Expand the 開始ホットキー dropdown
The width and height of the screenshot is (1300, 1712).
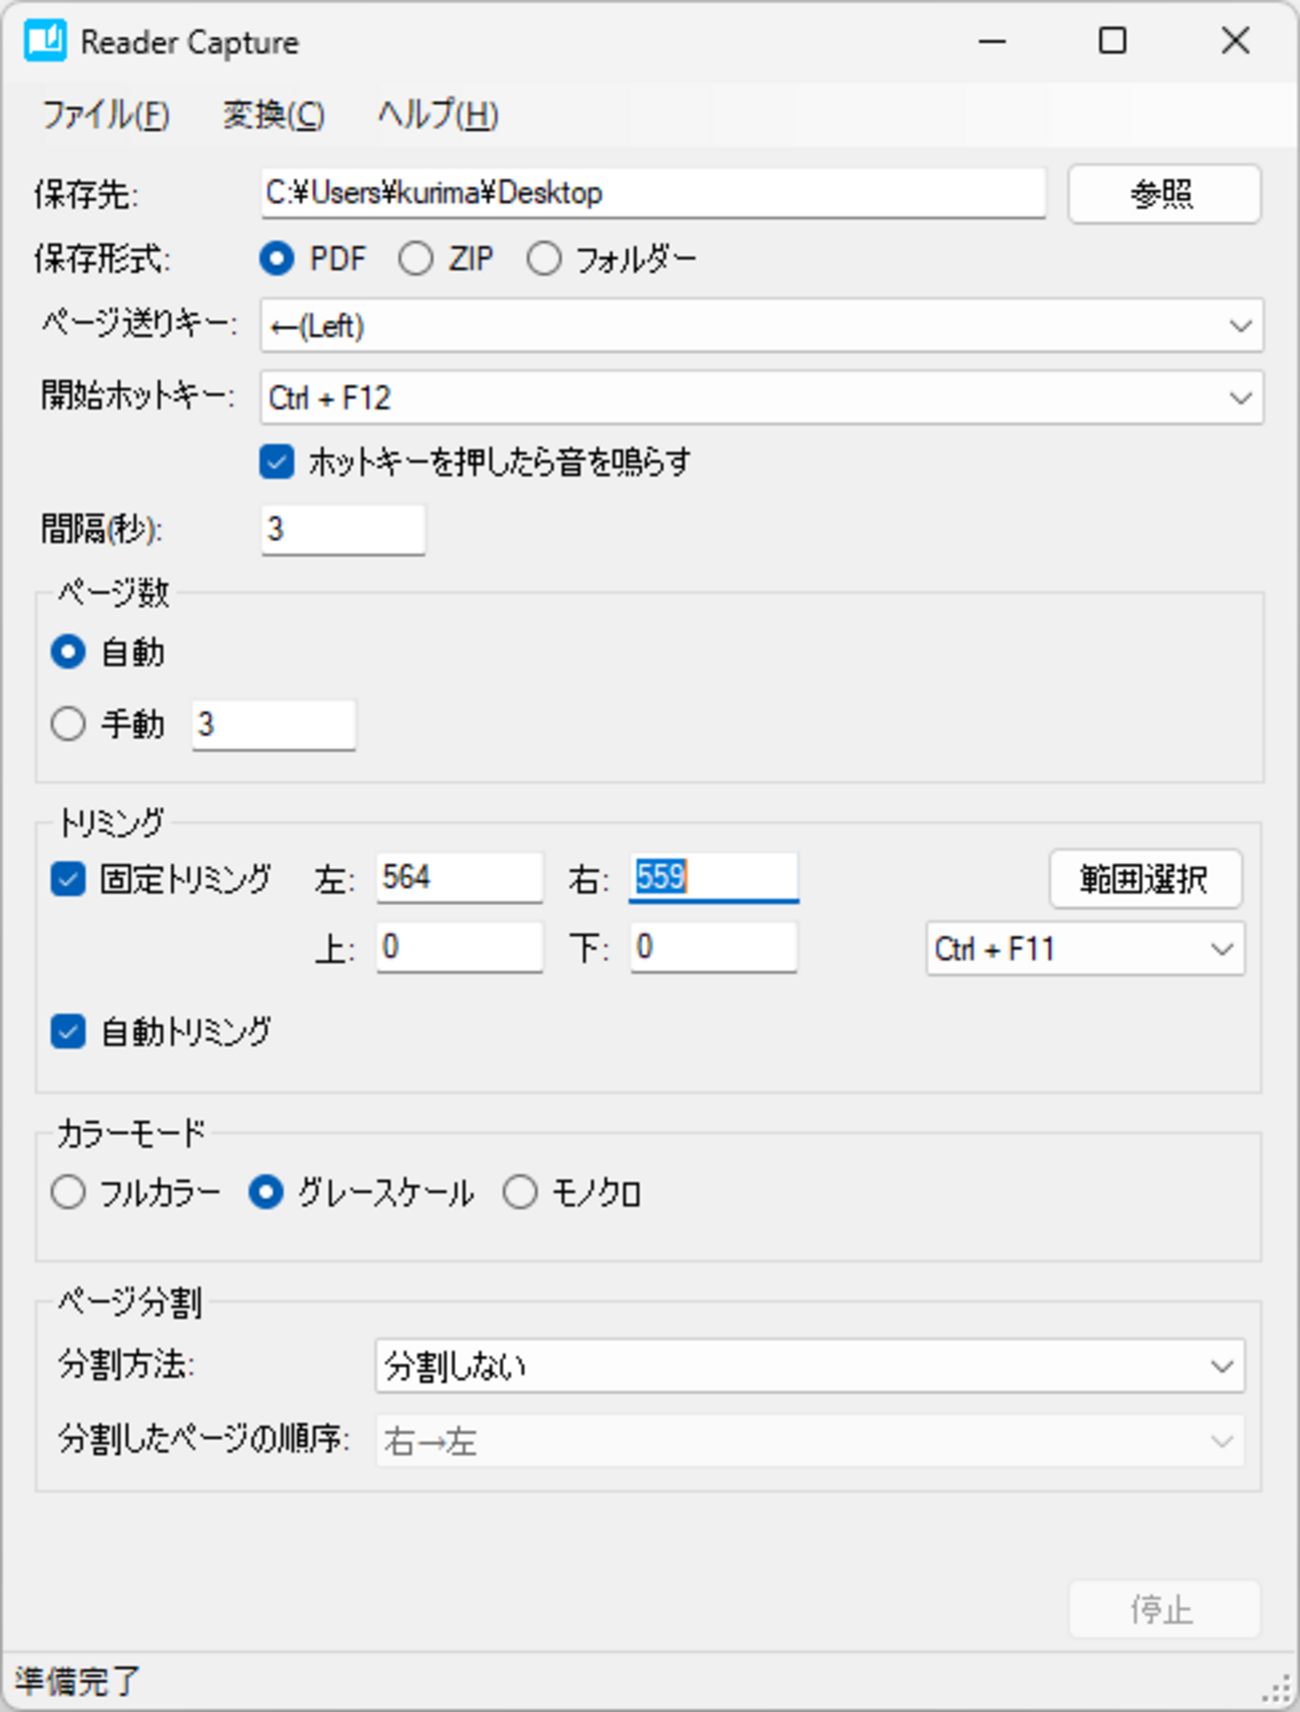tap(1240, 398)
